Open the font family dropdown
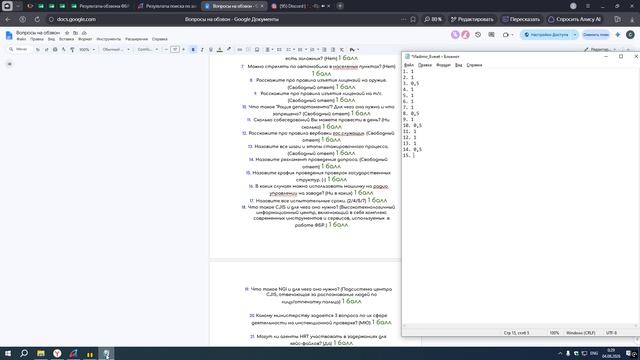Screen dimensions: 640x360 148,50
